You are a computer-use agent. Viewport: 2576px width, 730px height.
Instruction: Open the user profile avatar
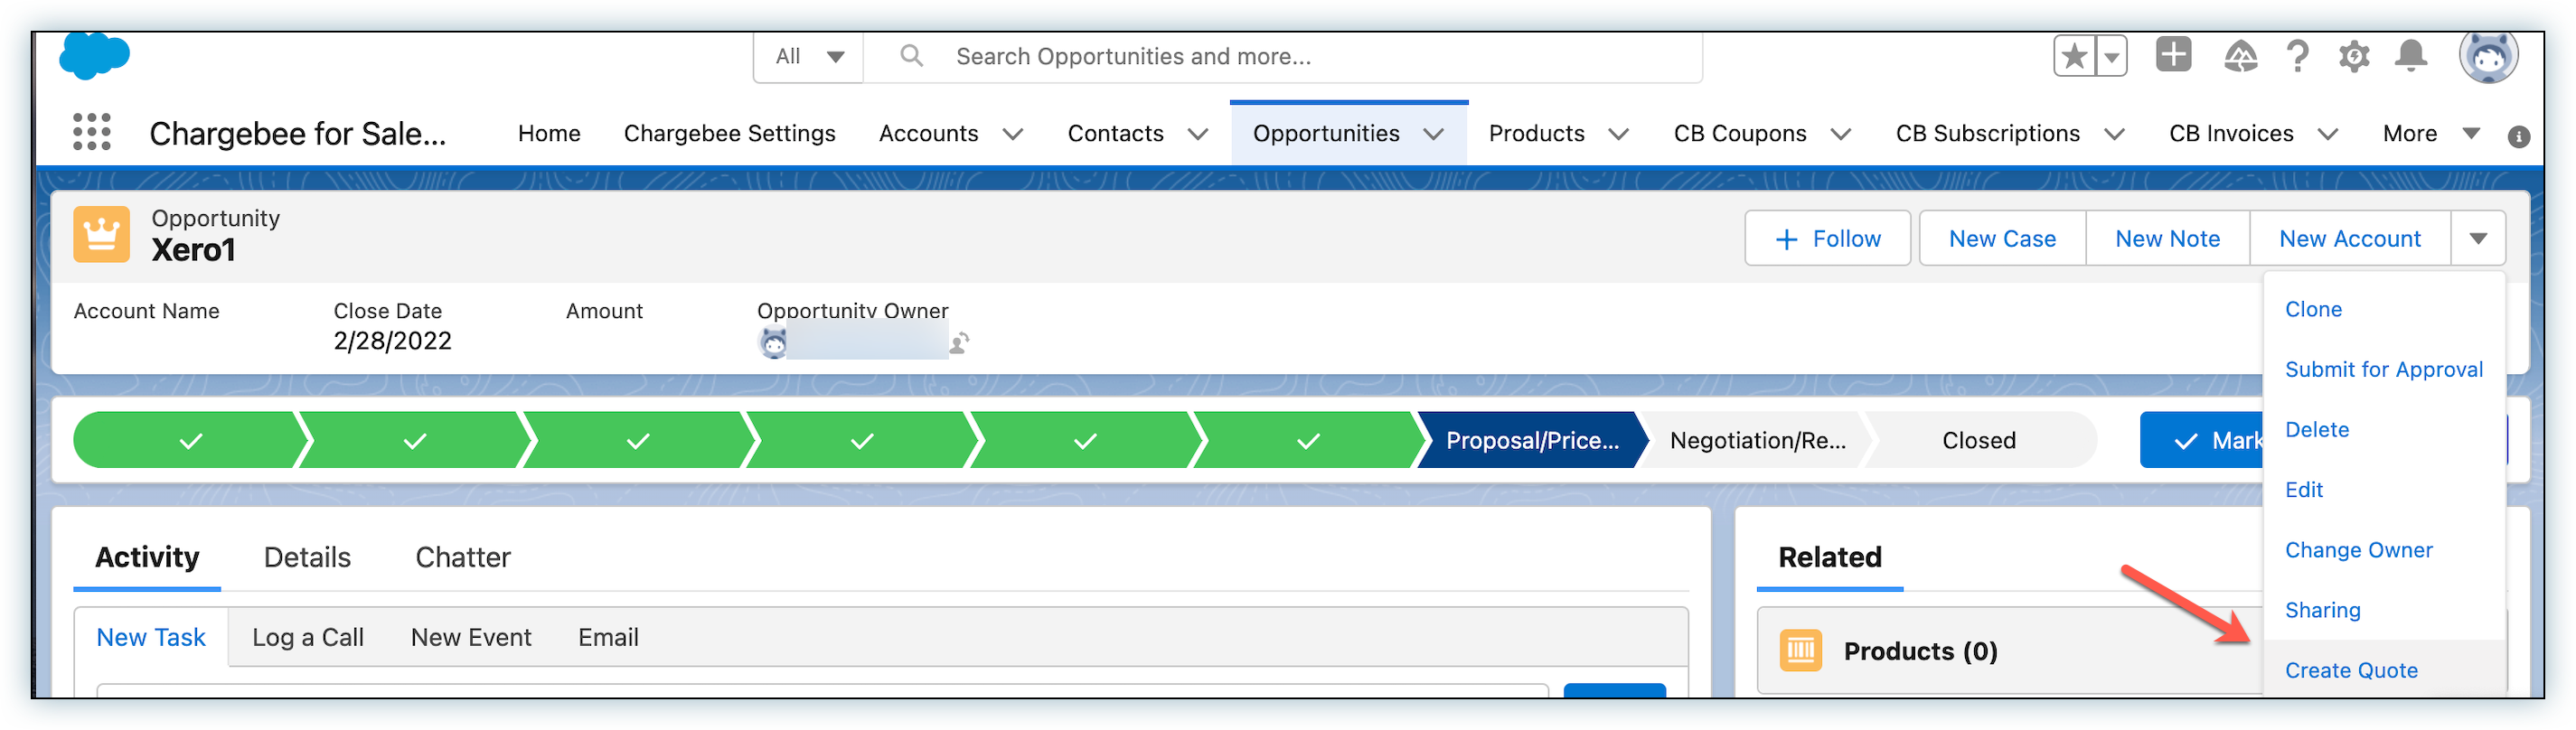tap(2488, 58)
